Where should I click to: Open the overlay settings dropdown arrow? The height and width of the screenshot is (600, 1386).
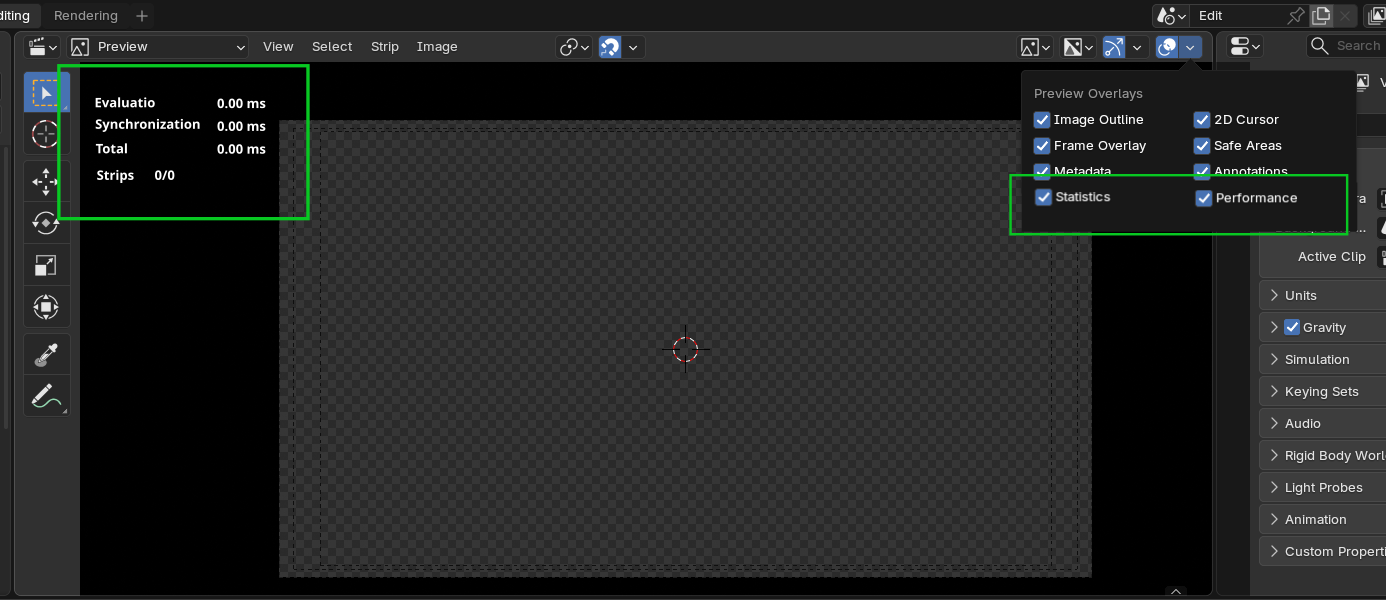[x=1190, y=47]
